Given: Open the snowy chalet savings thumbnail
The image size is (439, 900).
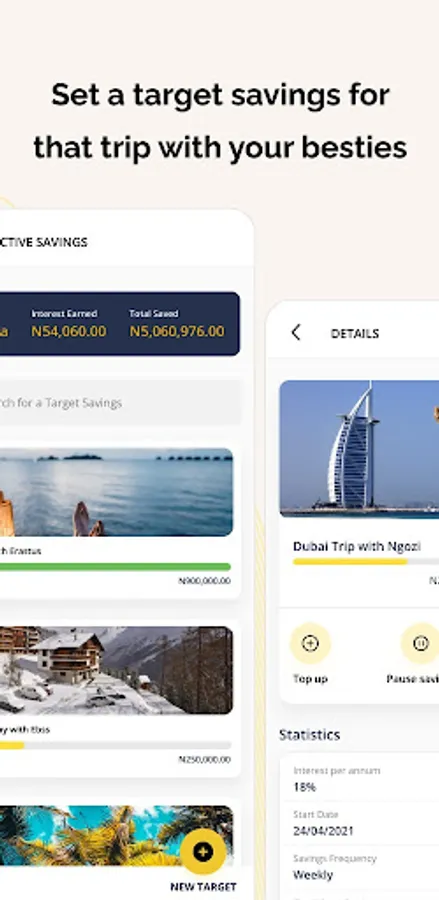Looking at the screenshot, I should coord(116,670).
